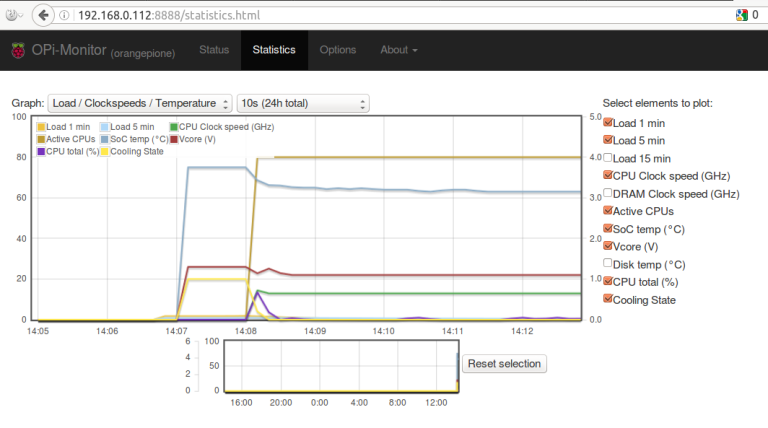The image size is (768, 428).
Task: Click Vcore (V) legend red swatch
Action: 173,139
